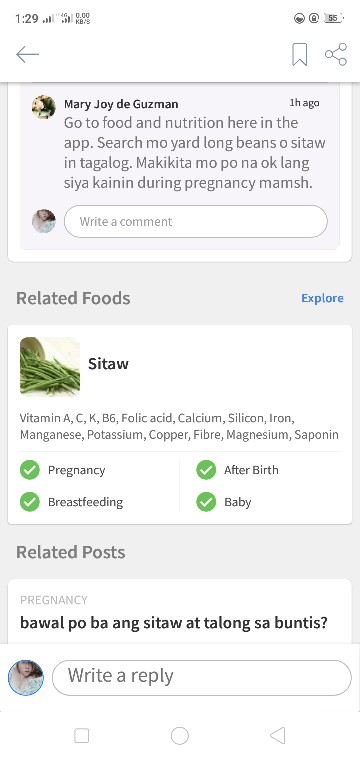Open the share icon

click(336, 54)
